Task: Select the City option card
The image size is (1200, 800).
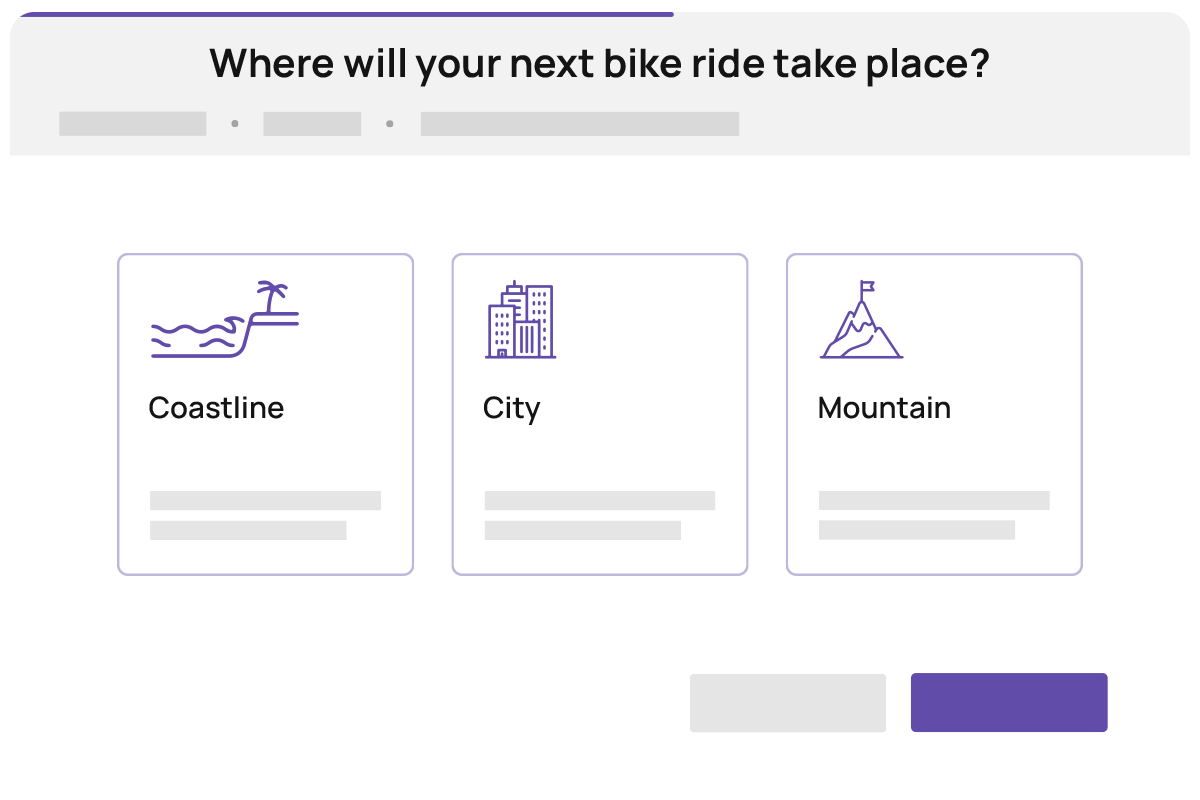Action: point(600,450)
